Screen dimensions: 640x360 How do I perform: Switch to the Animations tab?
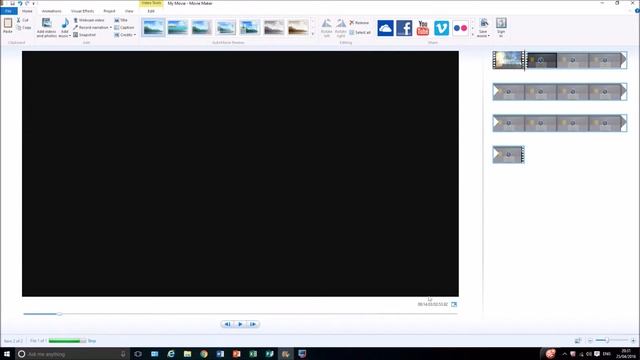(x=51, y=11)
